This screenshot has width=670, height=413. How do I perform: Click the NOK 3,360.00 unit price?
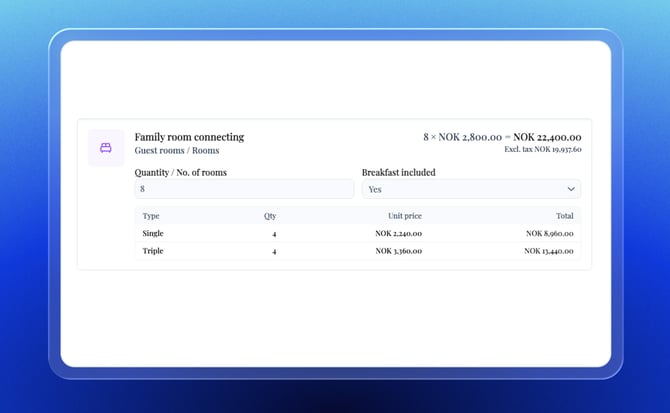click(x=399, y=251)
